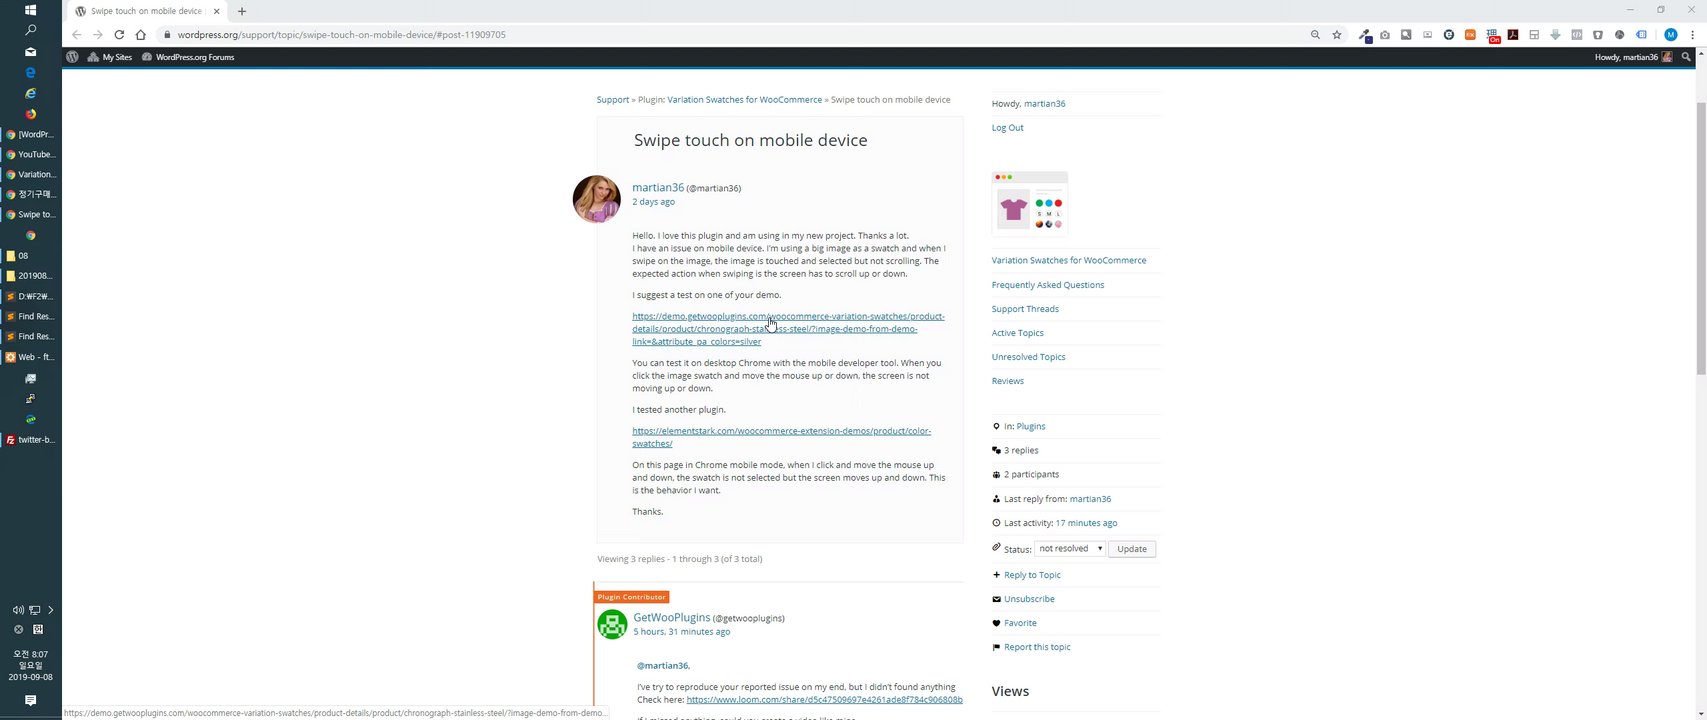Click the Plugins category link
Viewport: 1707px width, 720px height.
[1031, 427]
